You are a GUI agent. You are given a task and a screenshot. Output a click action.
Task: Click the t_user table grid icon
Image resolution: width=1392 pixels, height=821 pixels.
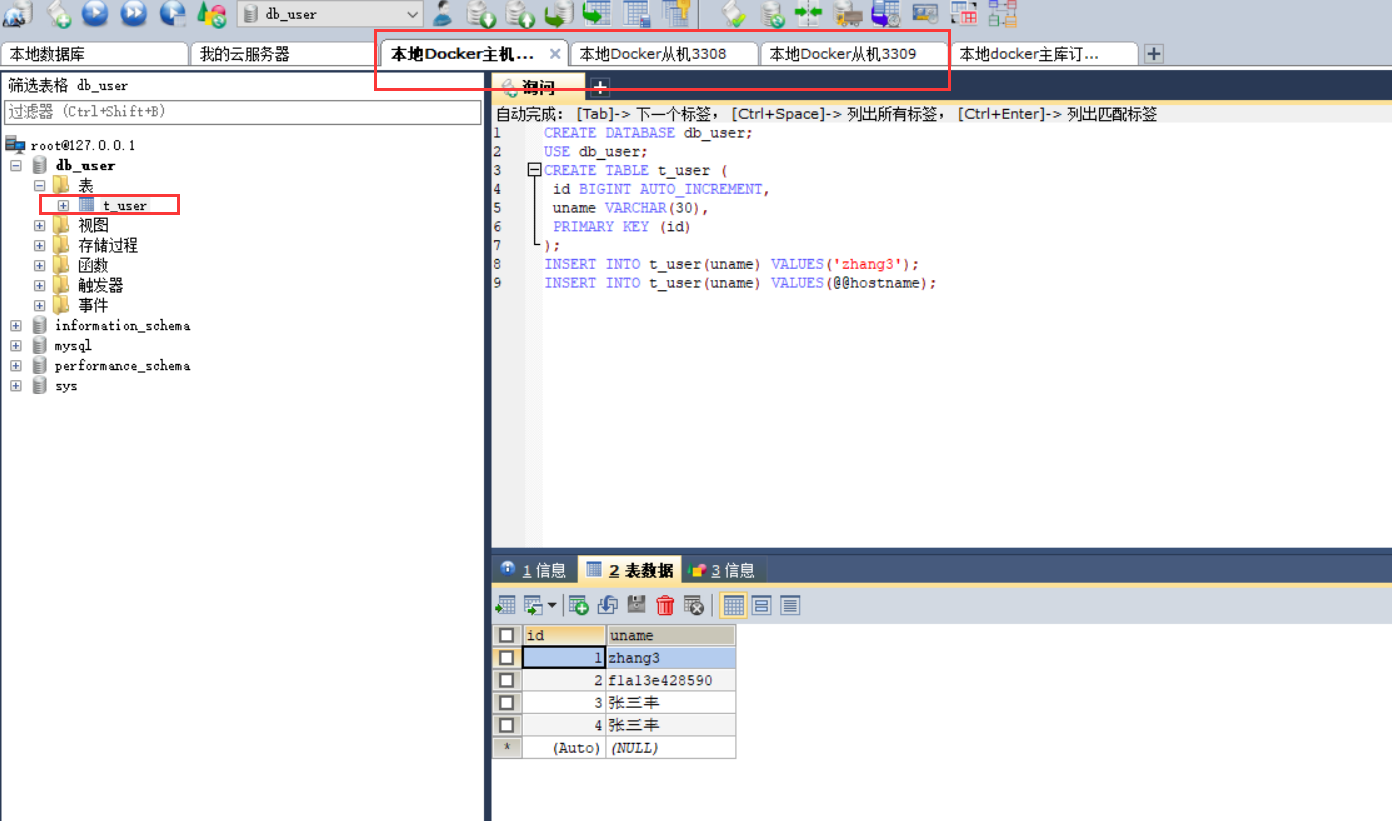(87, 205)
